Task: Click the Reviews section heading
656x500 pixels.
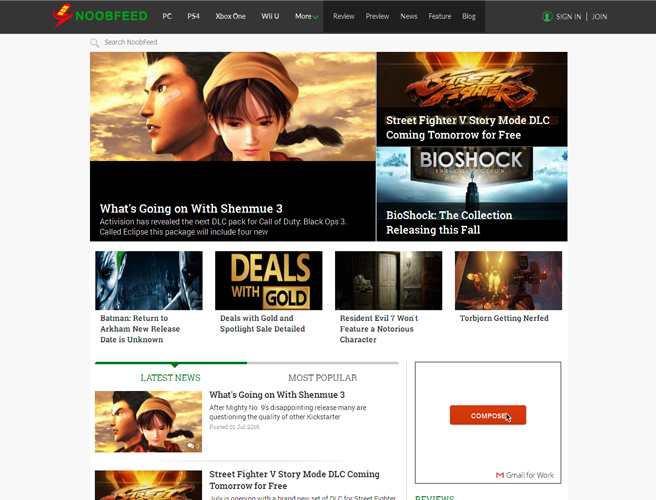Action: coord(435,498)
